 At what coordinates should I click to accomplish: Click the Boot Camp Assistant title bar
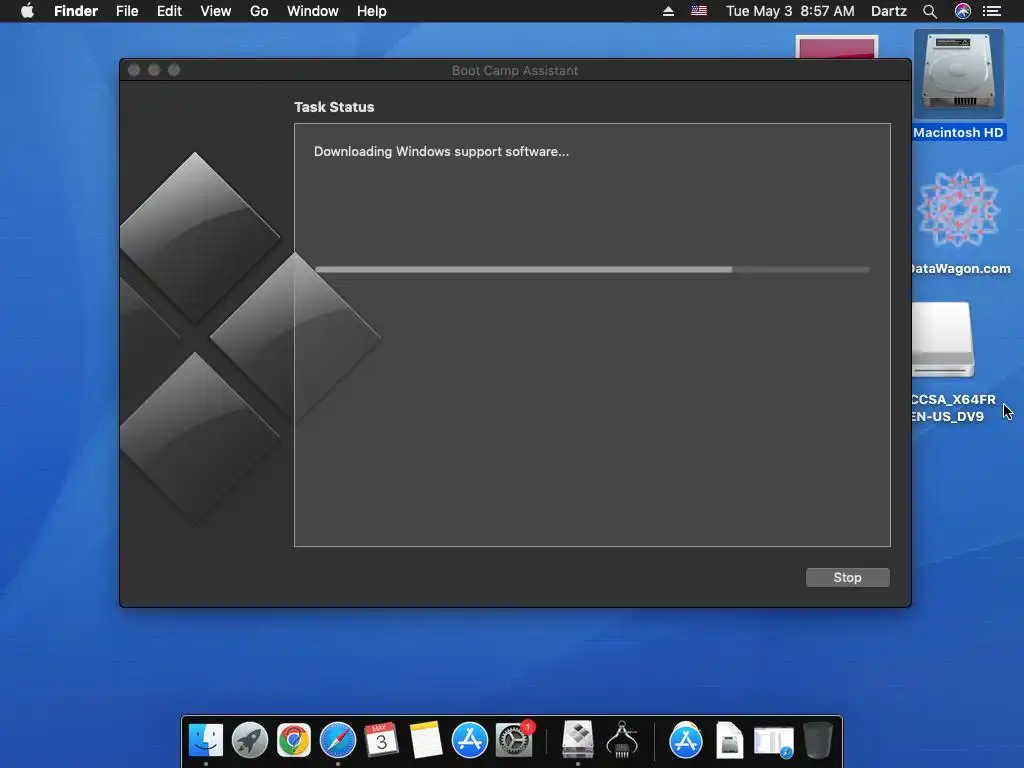coord(515,70)
